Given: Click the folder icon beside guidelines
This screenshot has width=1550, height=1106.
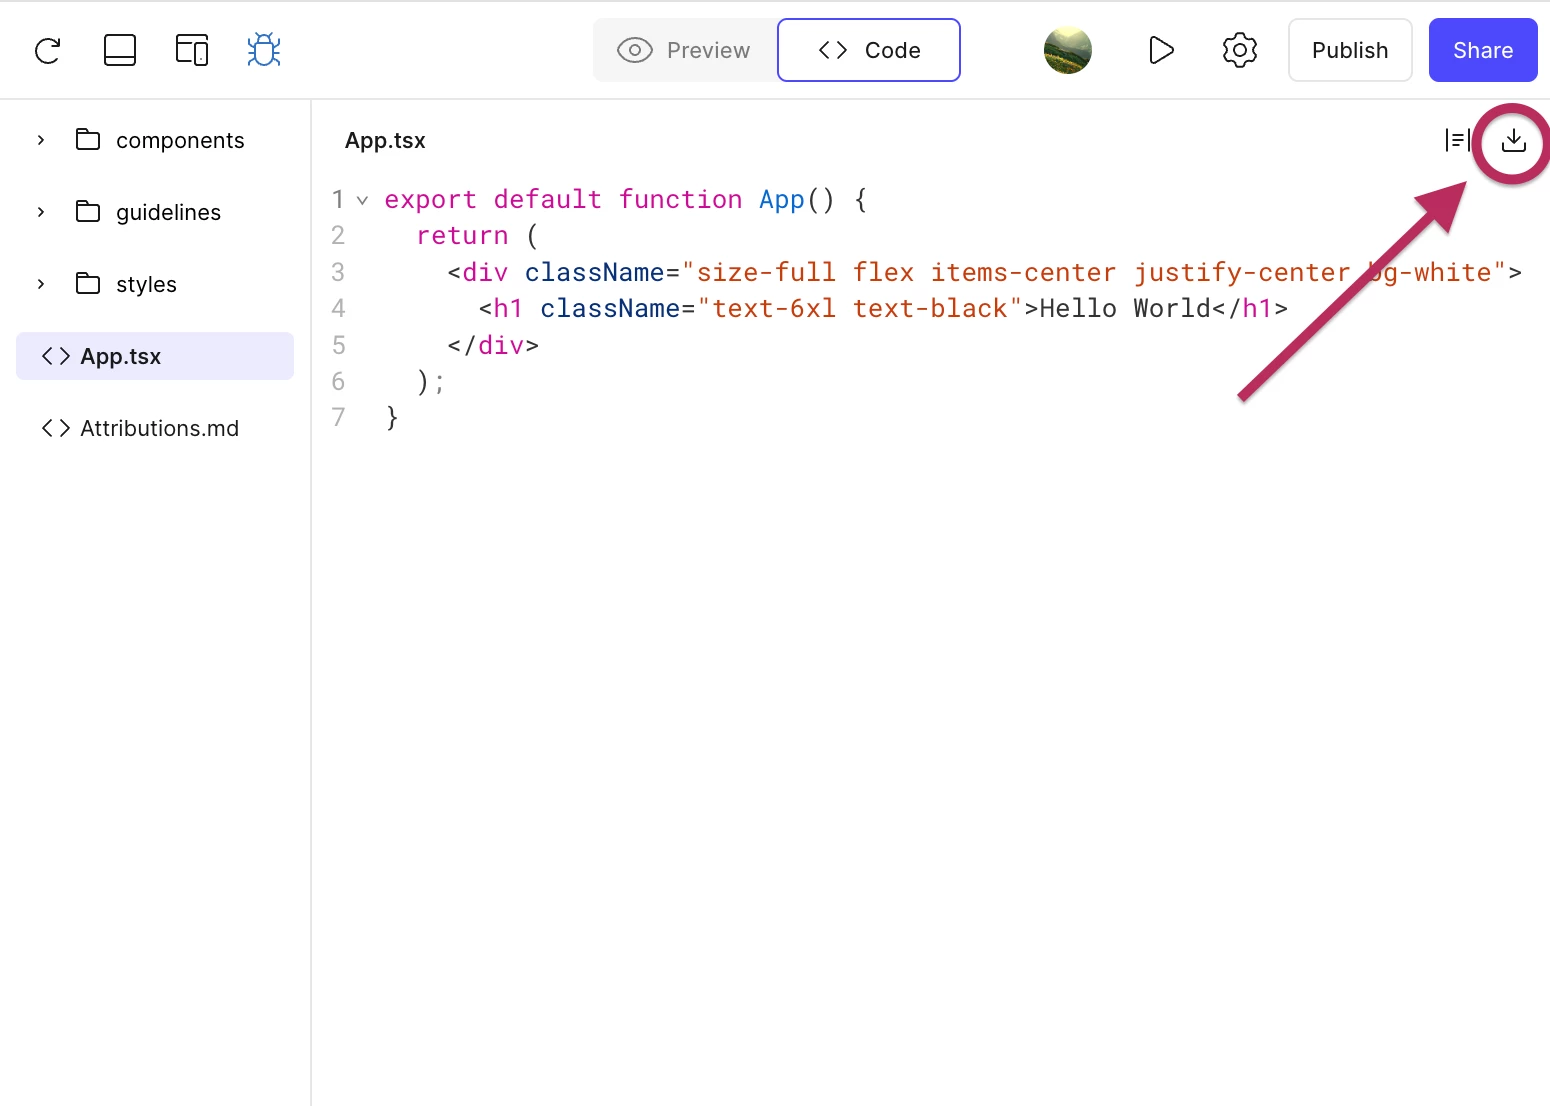Looking at the screenshot, I should coord(88,211).
